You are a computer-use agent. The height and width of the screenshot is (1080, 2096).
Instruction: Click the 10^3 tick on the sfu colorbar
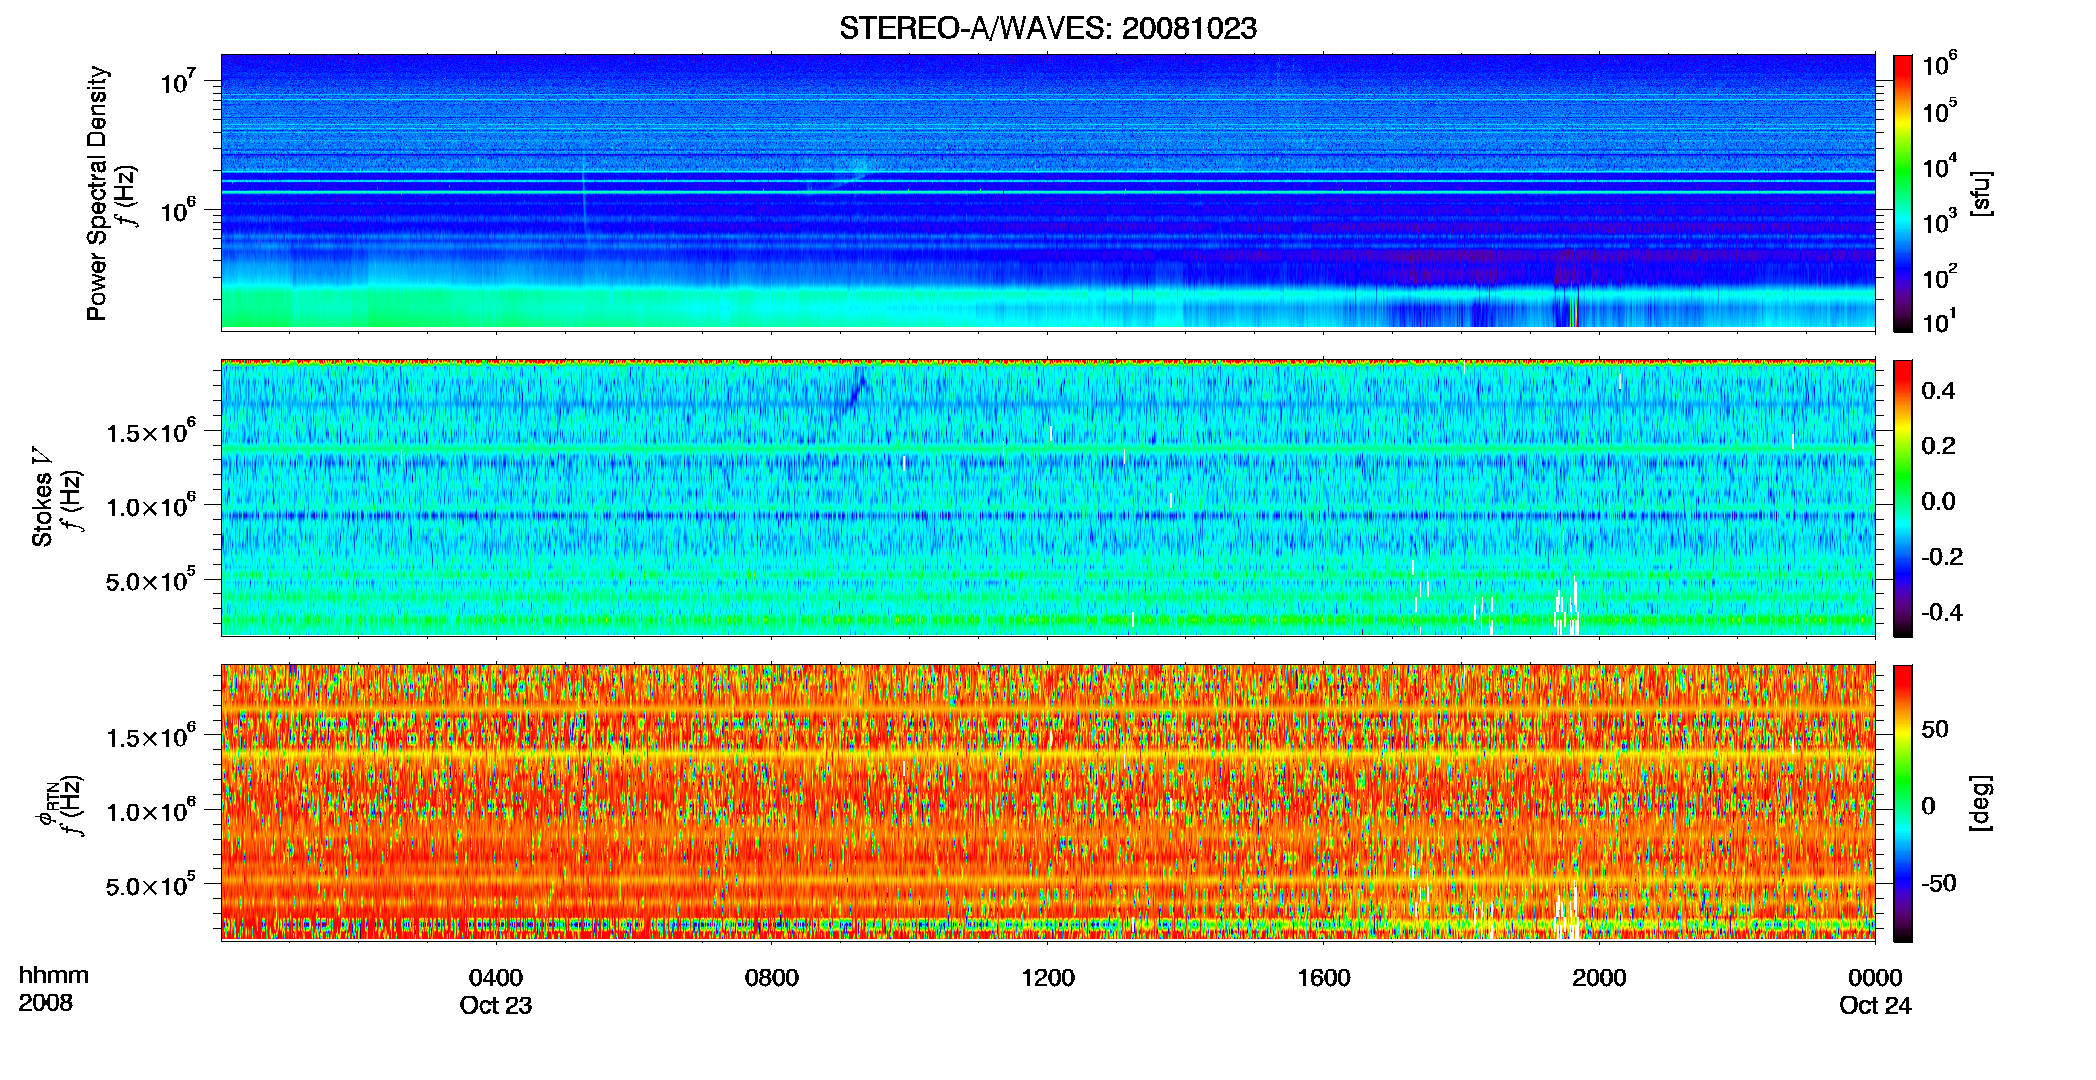[x=1939, y=219]
